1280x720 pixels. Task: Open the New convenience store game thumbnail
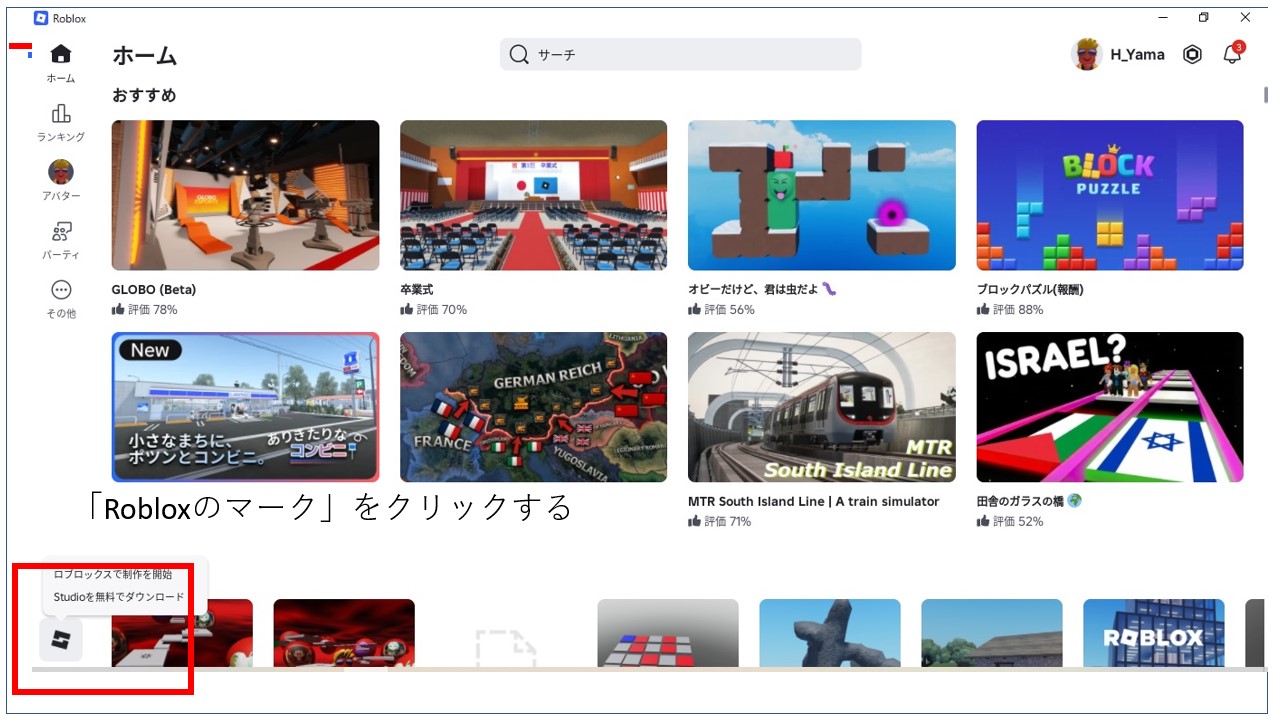246,407
